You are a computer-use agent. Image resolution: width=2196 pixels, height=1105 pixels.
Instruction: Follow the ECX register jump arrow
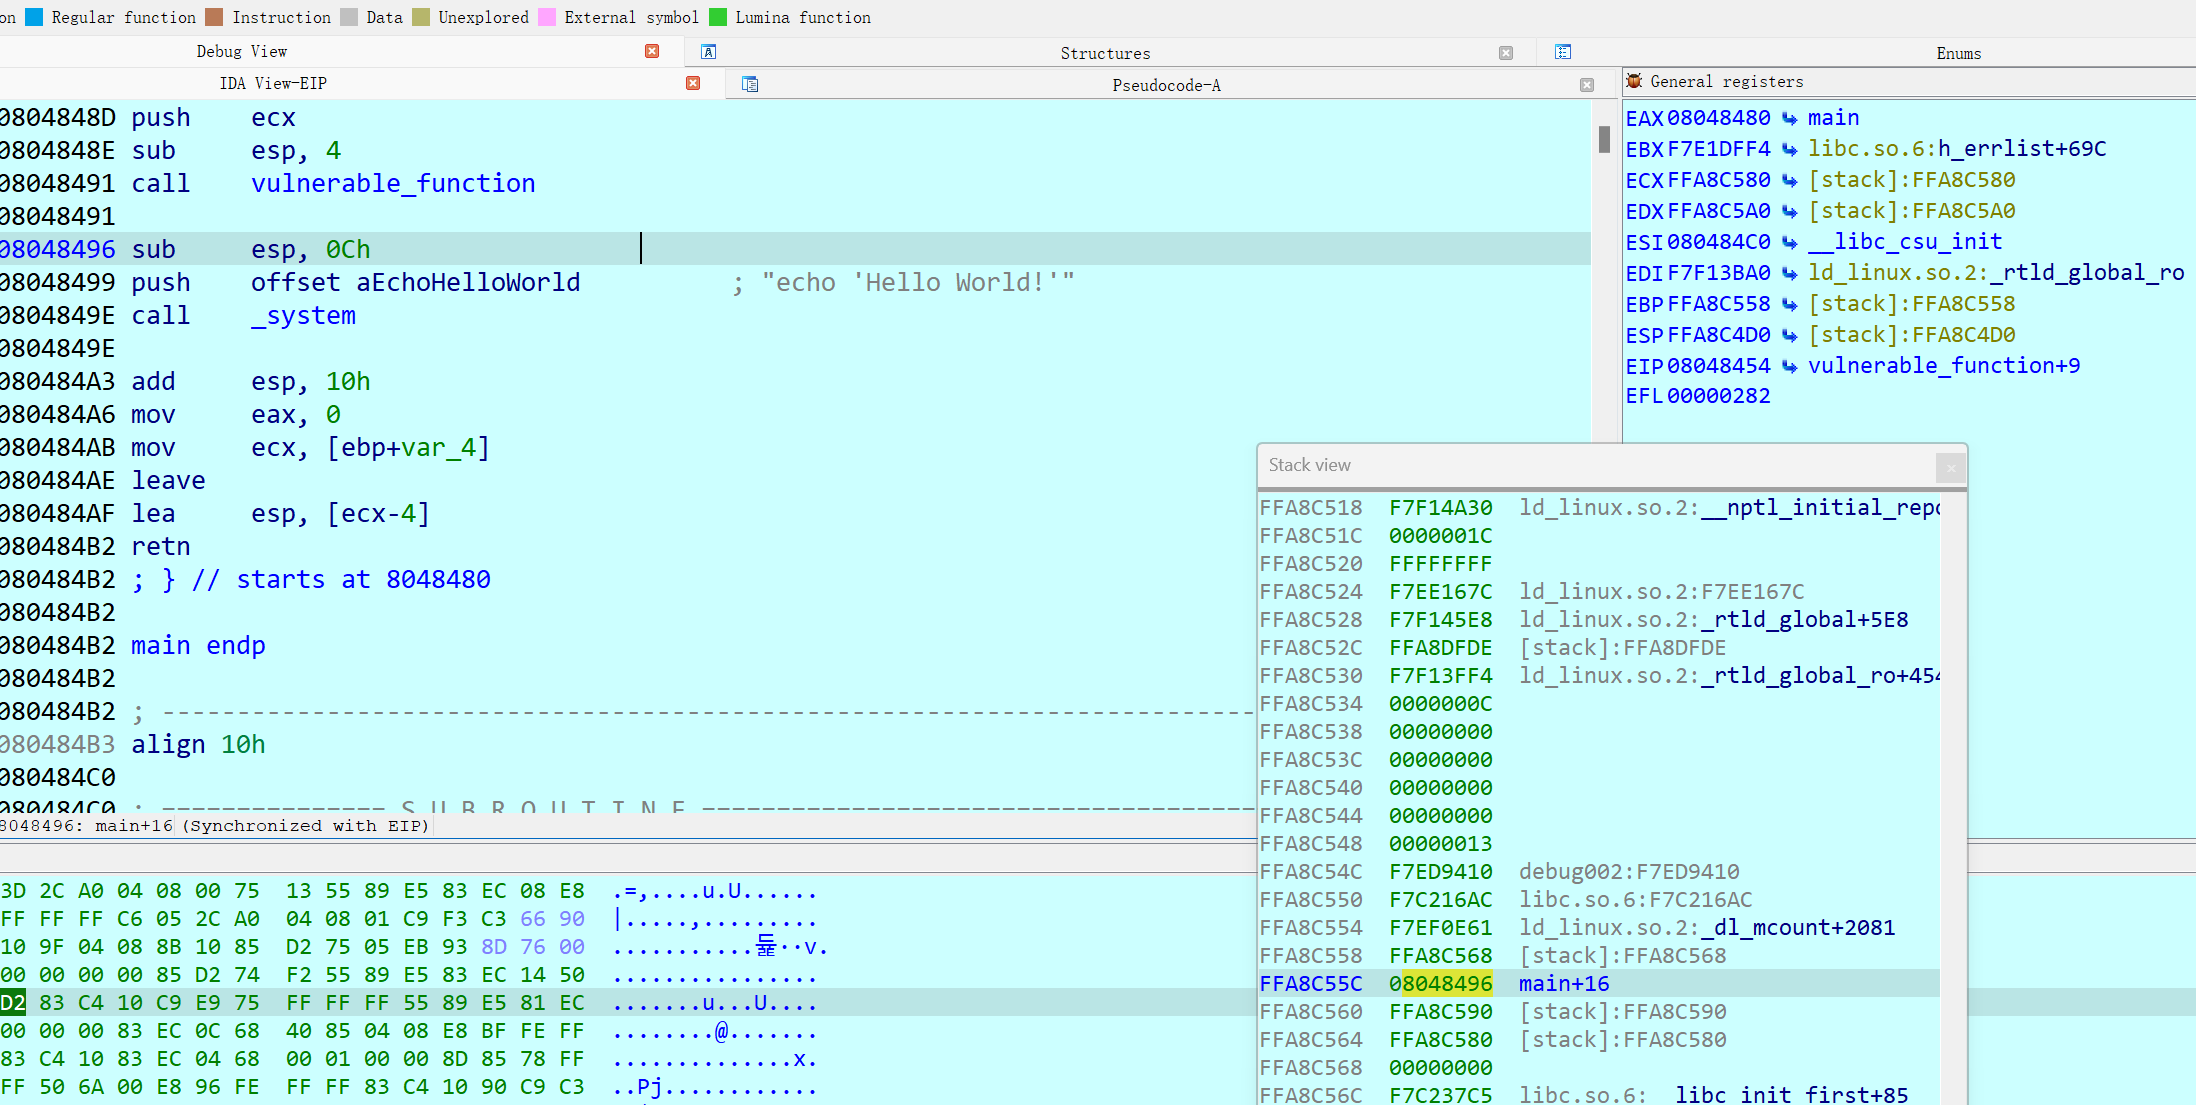tap(1790, 181)
